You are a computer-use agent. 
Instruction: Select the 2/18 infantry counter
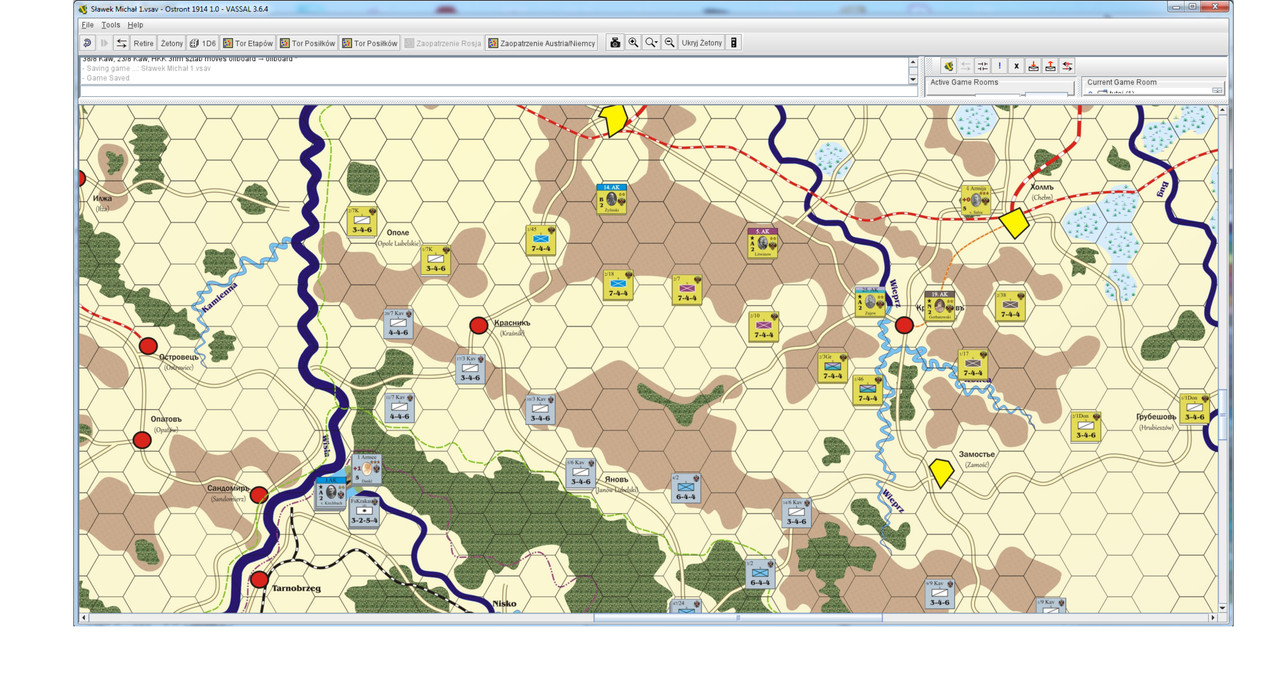pos(617,284)
